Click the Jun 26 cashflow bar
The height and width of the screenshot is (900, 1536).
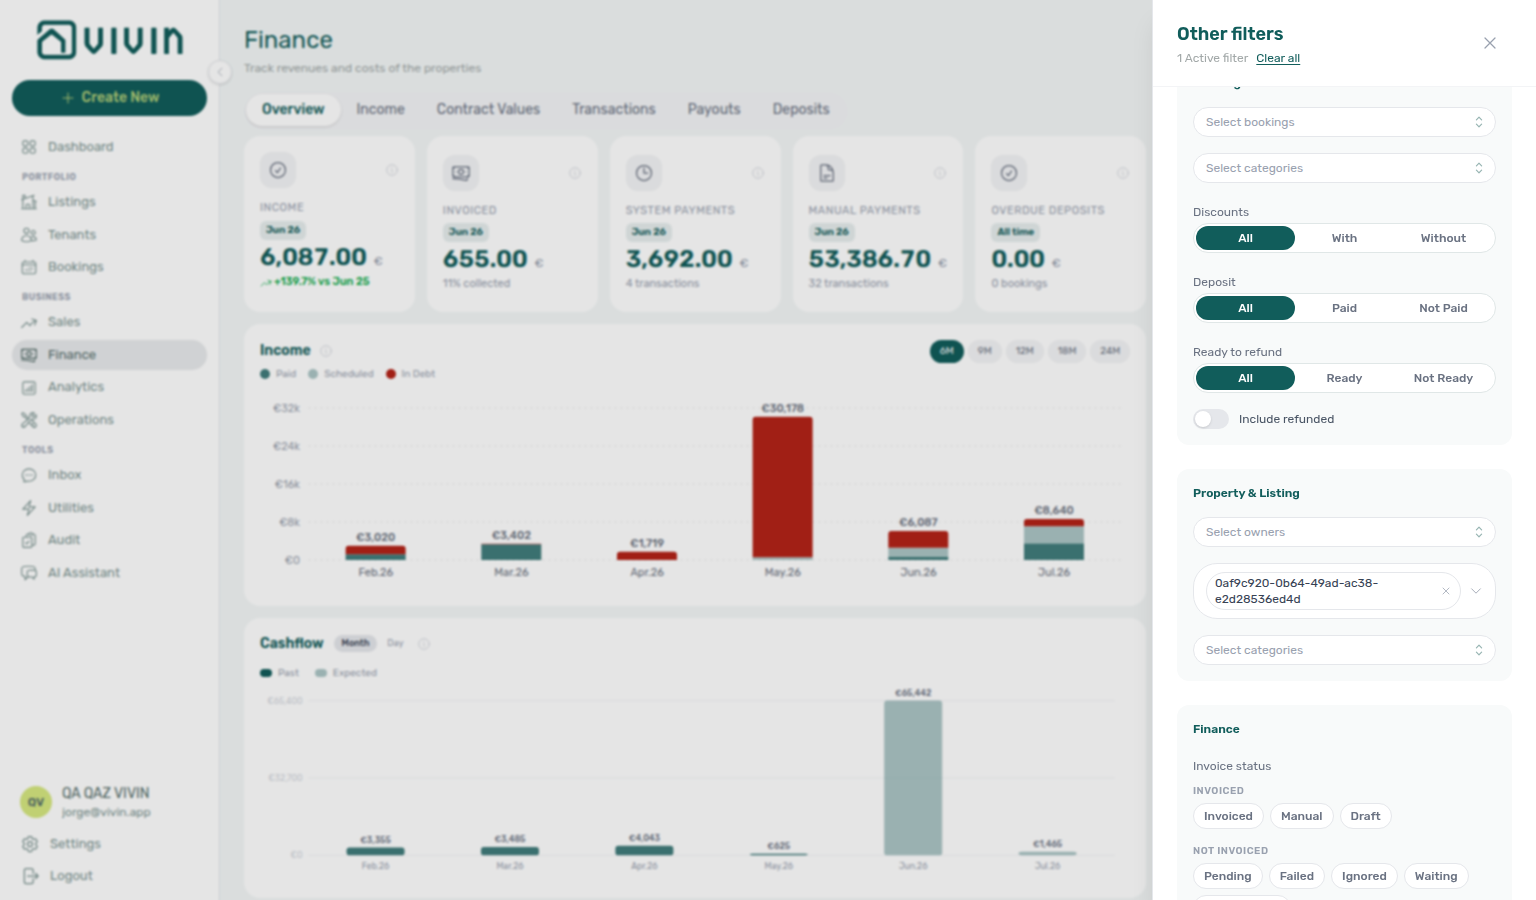(913, 778)
